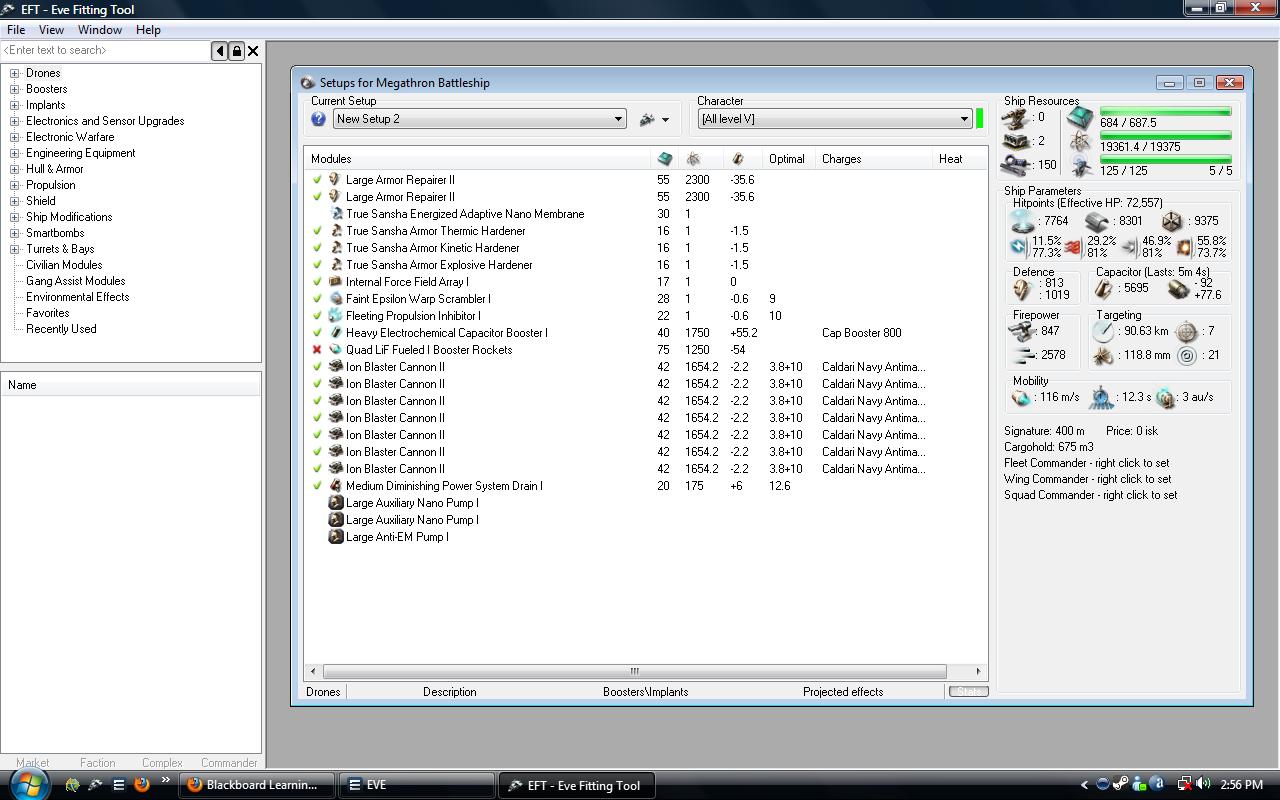Click the turret firepower icon next to 847
The height and width of the screenshot is (800, 1280).
1022,331
